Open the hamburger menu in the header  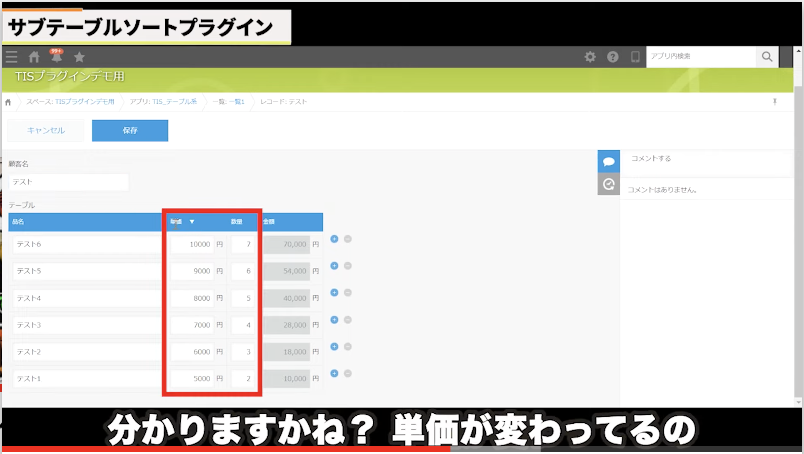coord(12,57)
